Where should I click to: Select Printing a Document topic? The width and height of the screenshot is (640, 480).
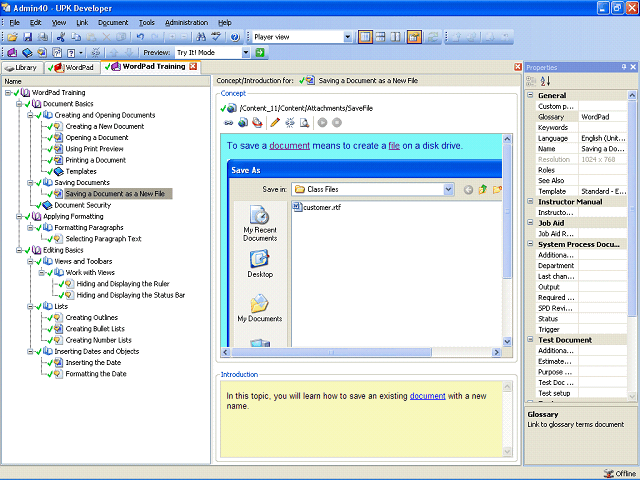coord(96,160)
